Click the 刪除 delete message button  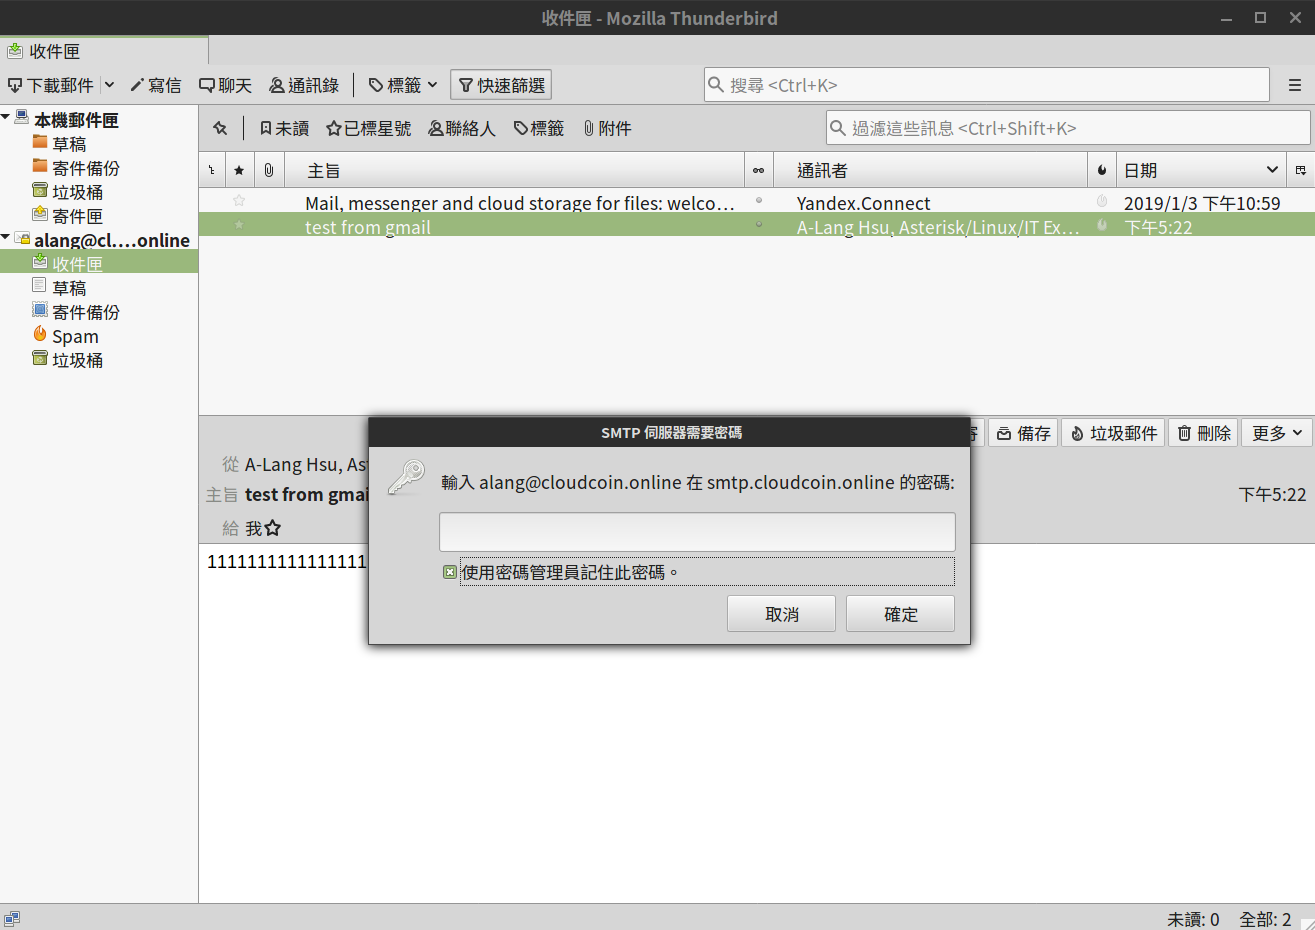tap(1204, 433)
